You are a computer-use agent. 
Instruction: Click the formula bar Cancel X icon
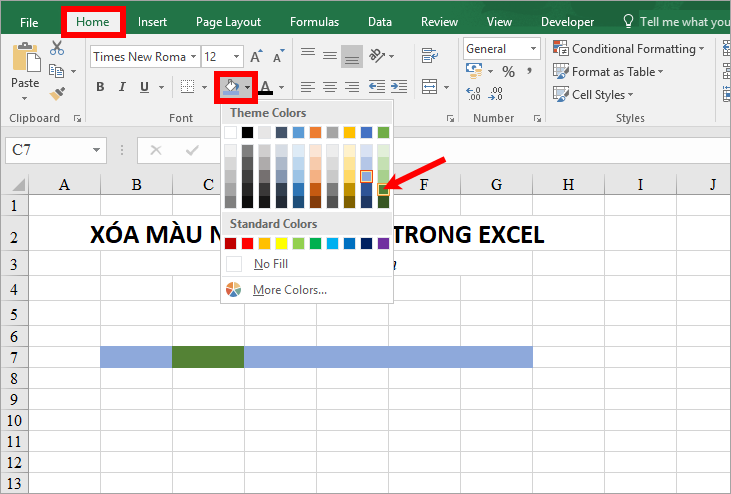156,150
